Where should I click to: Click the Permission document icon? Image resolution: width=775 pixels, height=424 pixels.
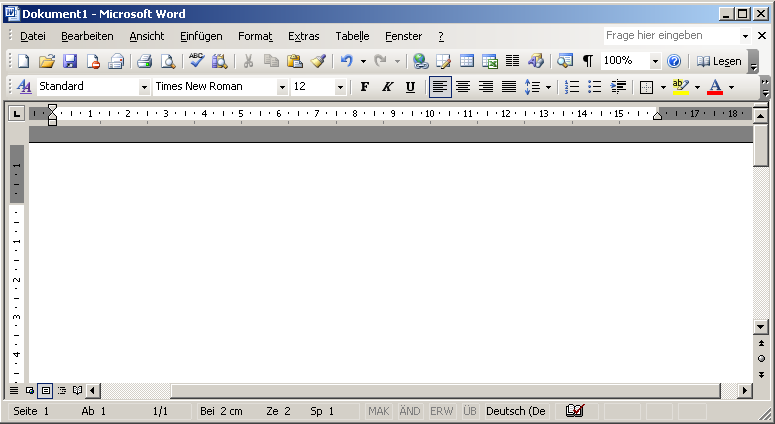tap(93, 61)
